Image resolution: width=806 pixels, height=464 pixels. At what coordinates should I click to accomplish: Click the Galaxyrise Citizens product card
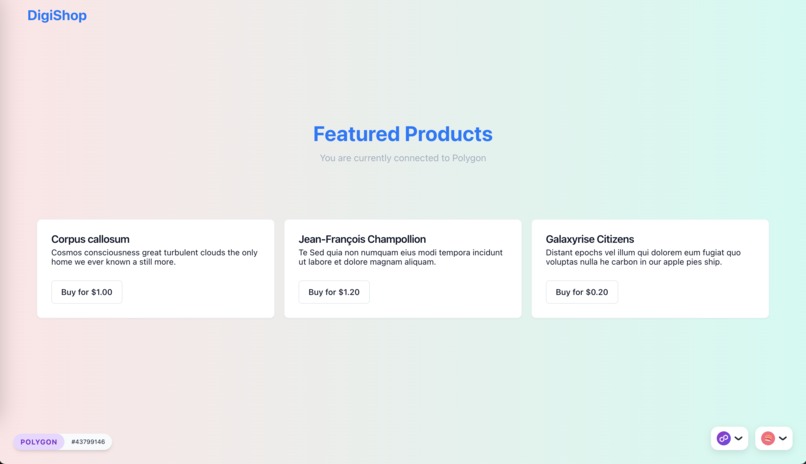pos(650,269)
